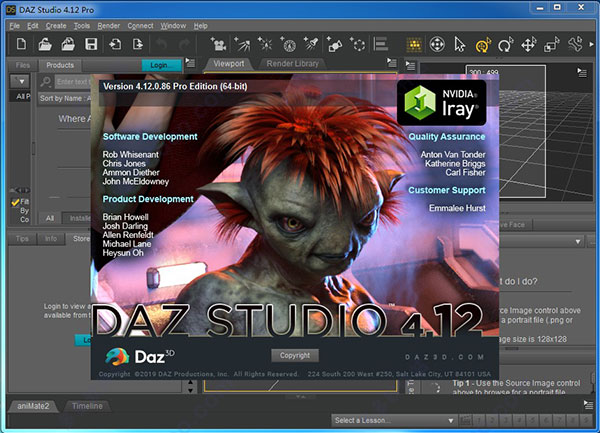Select the Node Selection arrow tool

pos(460,45)
